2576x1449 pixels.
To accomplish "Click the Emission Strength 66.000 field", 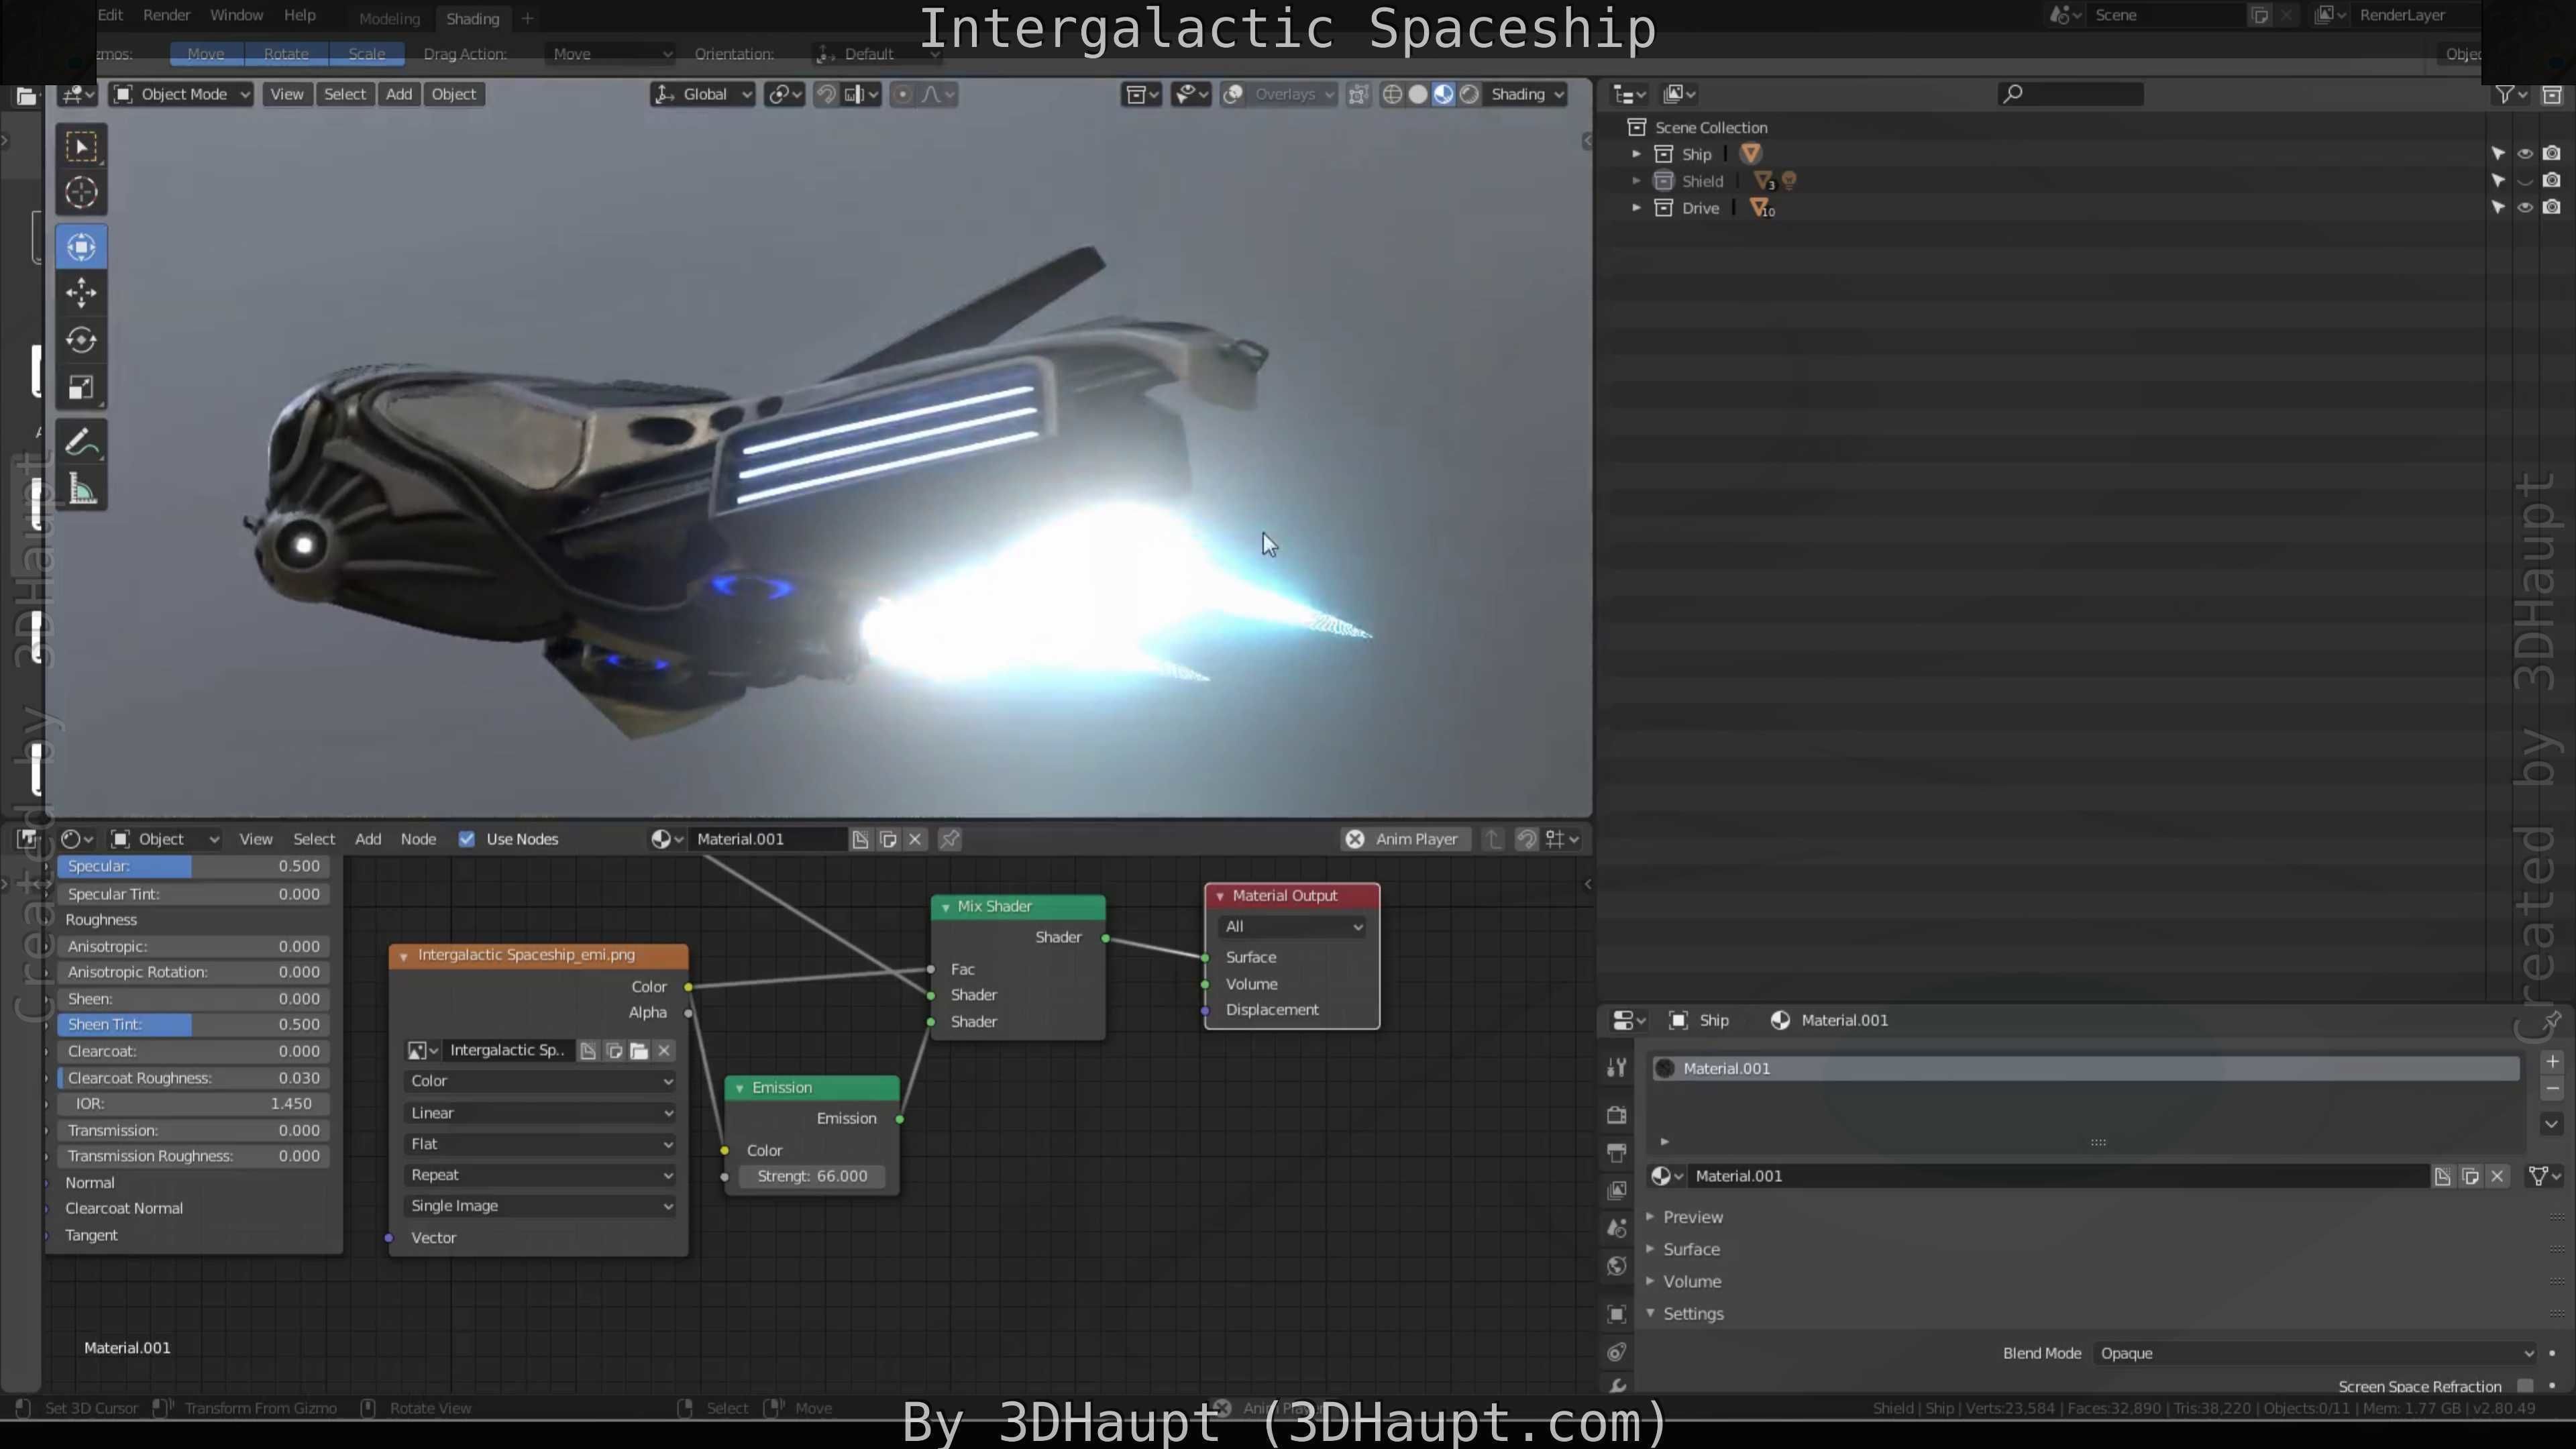I will coord(811,1176).
